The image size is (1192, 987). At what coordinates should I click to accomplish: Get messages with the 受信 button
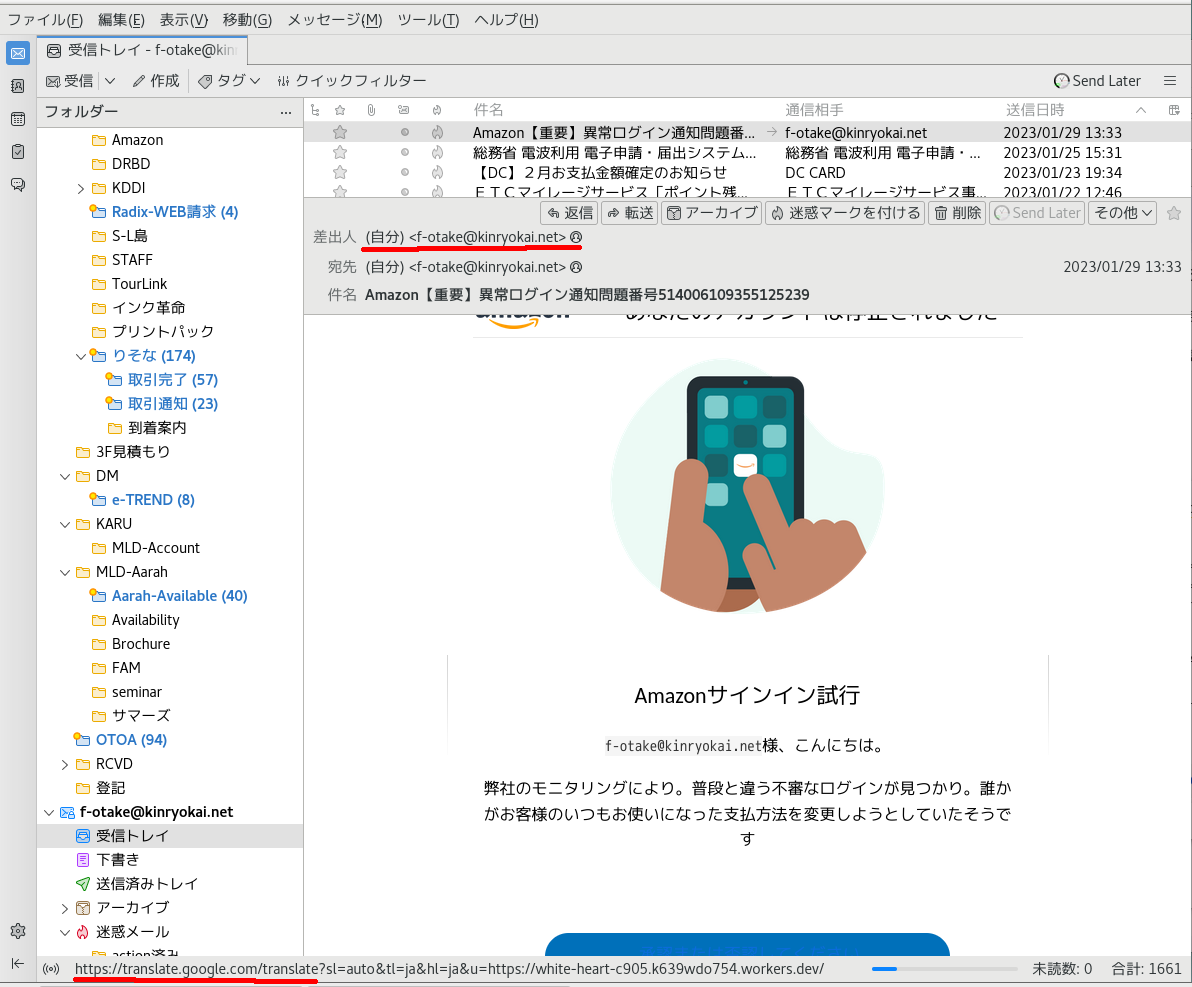69,81
